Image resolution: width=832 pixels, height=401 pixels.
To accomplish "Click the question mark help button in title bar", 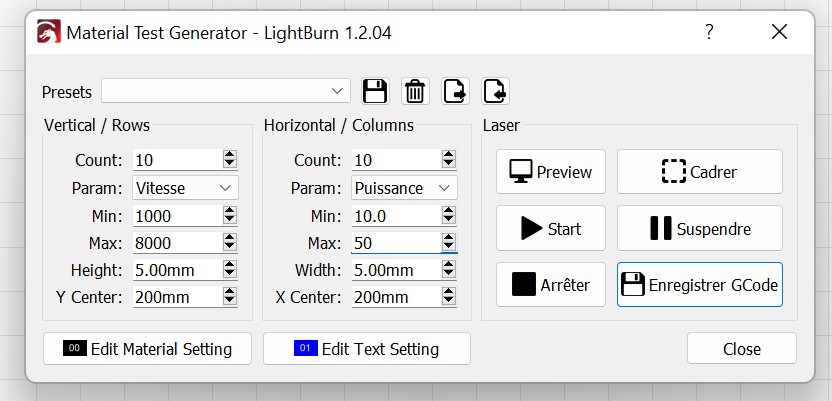I will 709,32.
